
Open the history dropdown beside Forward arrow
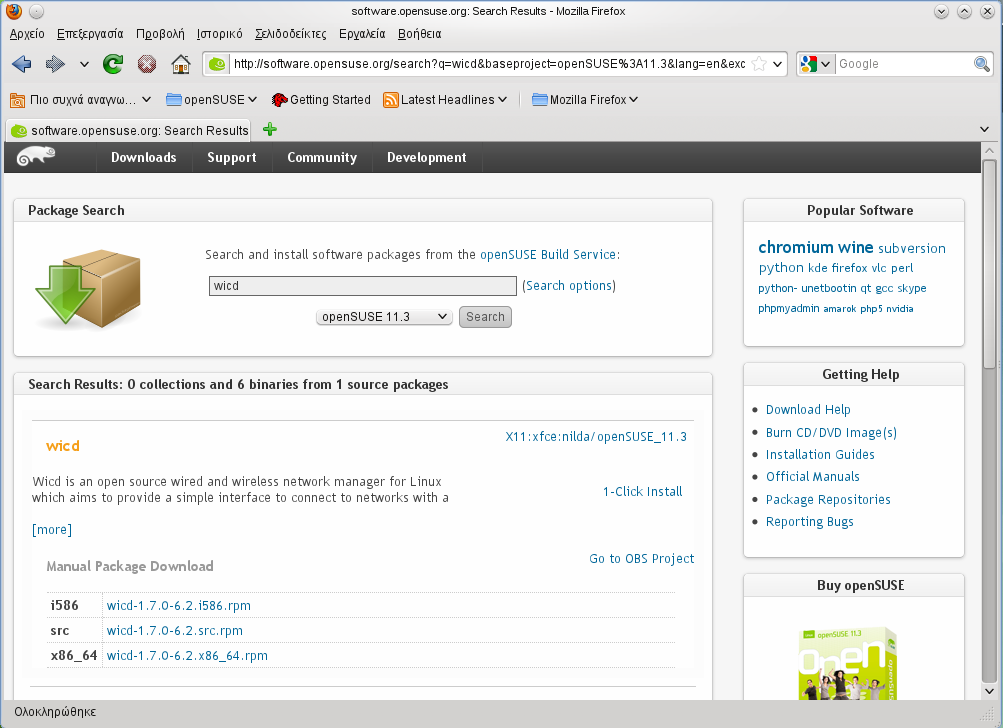pyautogui.click(x=84, y=64)
